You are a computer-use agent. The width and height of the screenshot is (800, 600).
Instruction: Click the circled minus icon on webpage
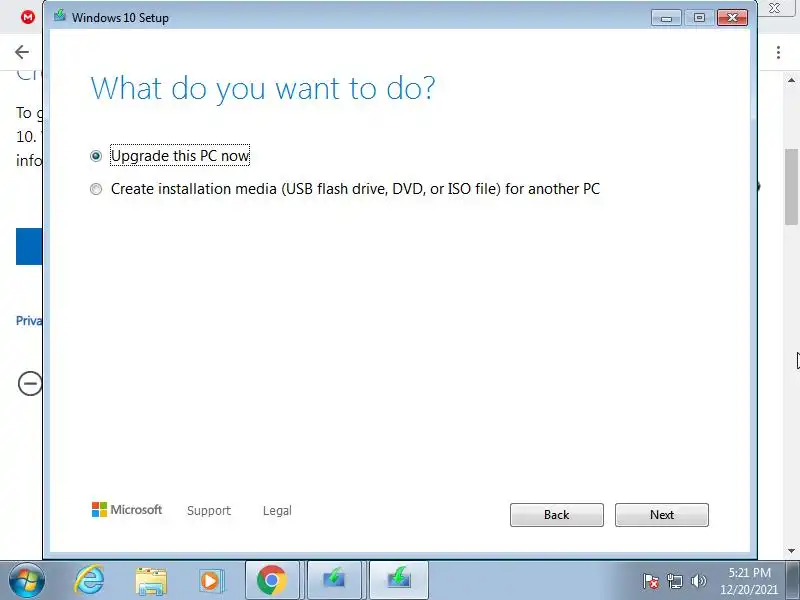[x=30, y=383]
